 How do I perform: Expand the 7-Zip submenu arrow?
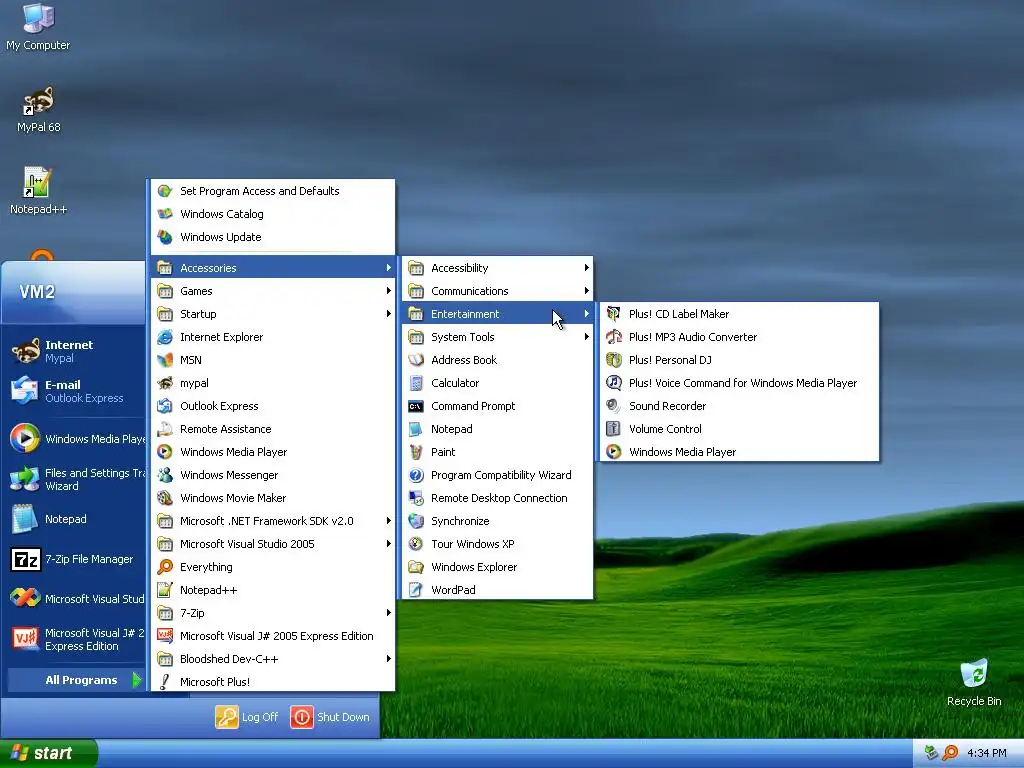tap(389, 613)
